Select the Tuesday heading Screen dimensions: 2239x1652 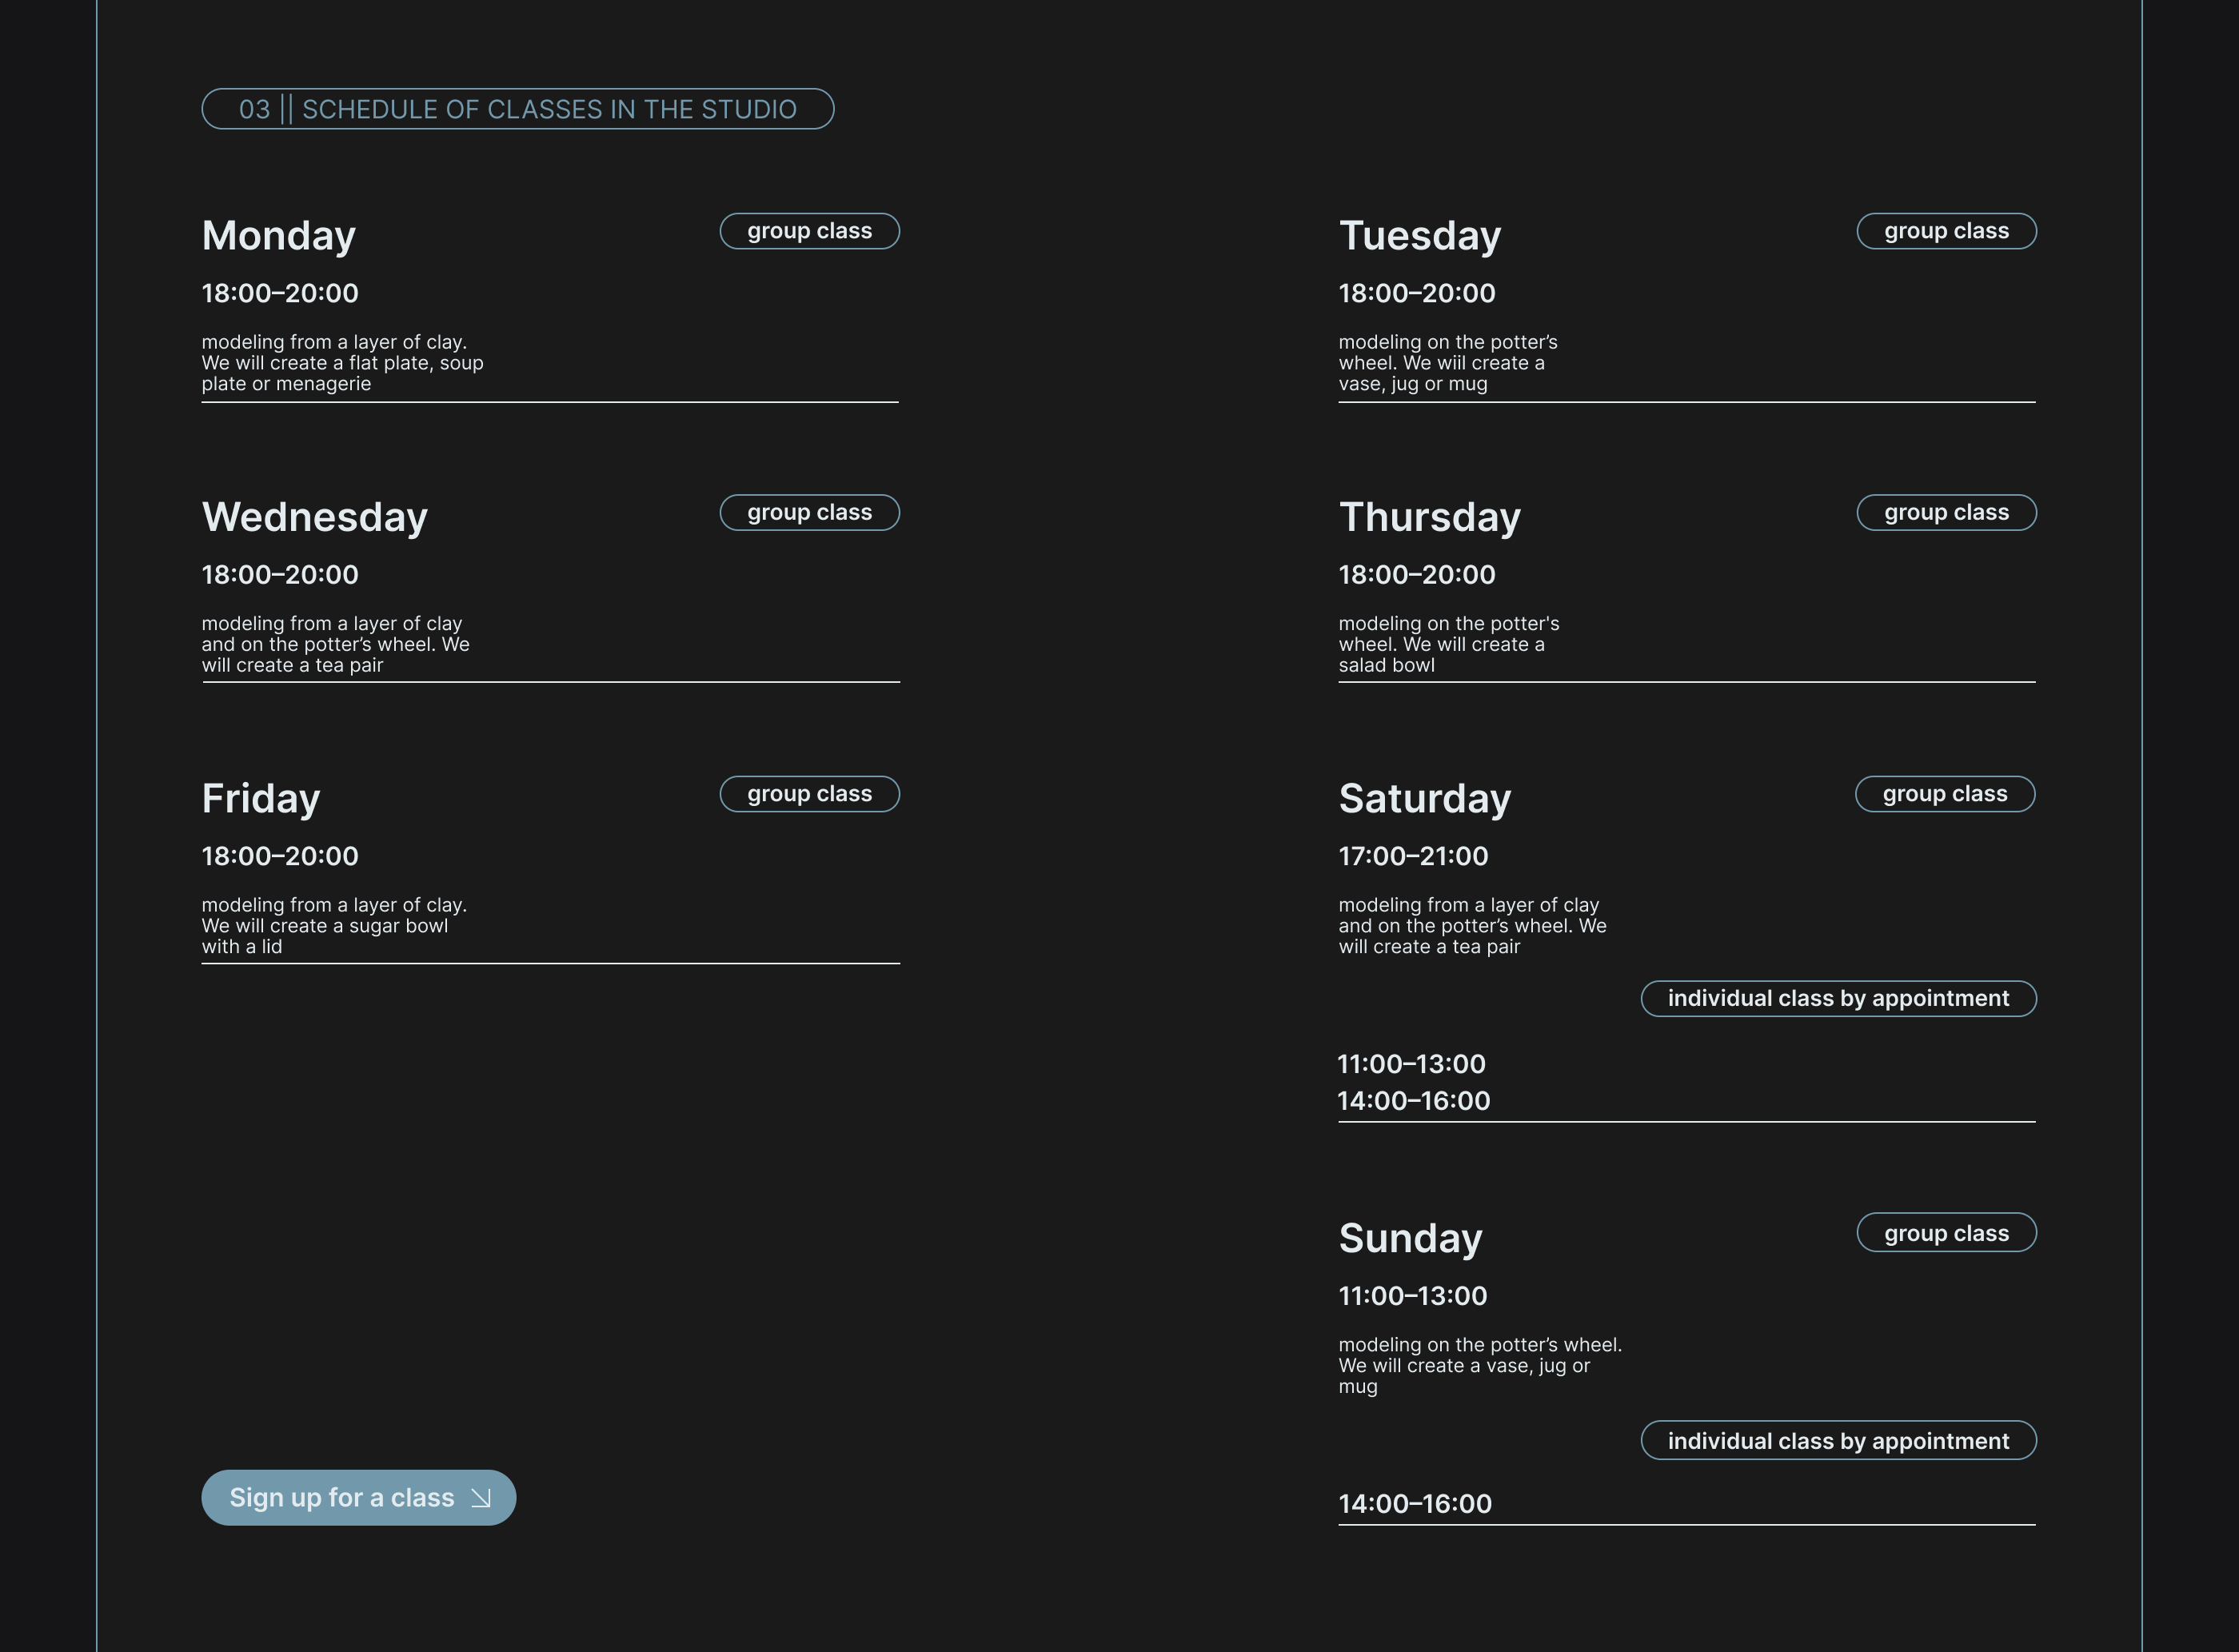[x=1419, y=236]
